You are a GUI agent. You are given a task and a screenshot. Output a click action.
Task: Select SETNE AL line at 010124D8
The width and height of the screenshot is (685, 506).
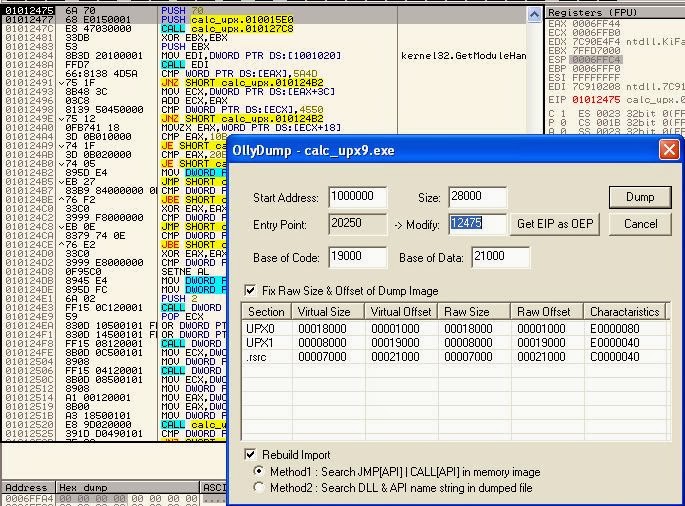pos(116,271)
